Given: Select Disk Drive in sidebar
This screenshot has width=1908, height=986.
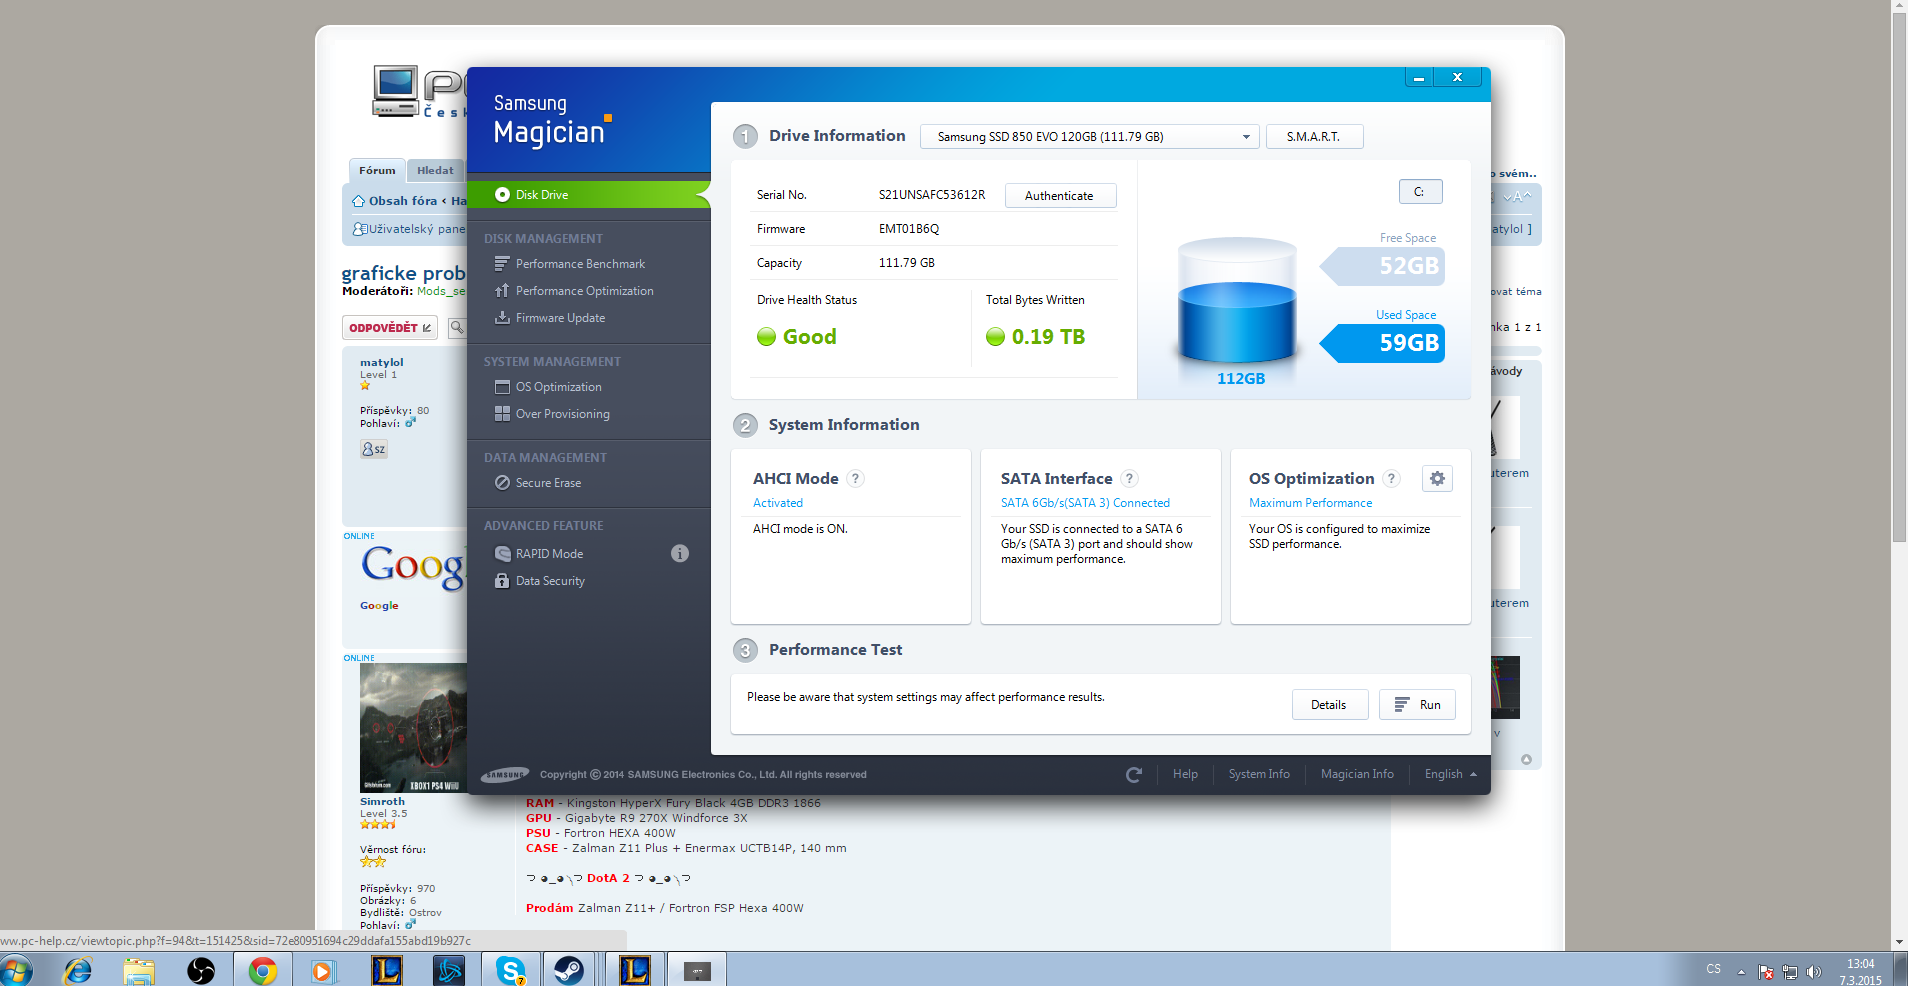Looking at the screenshot, I should point(588,195).
